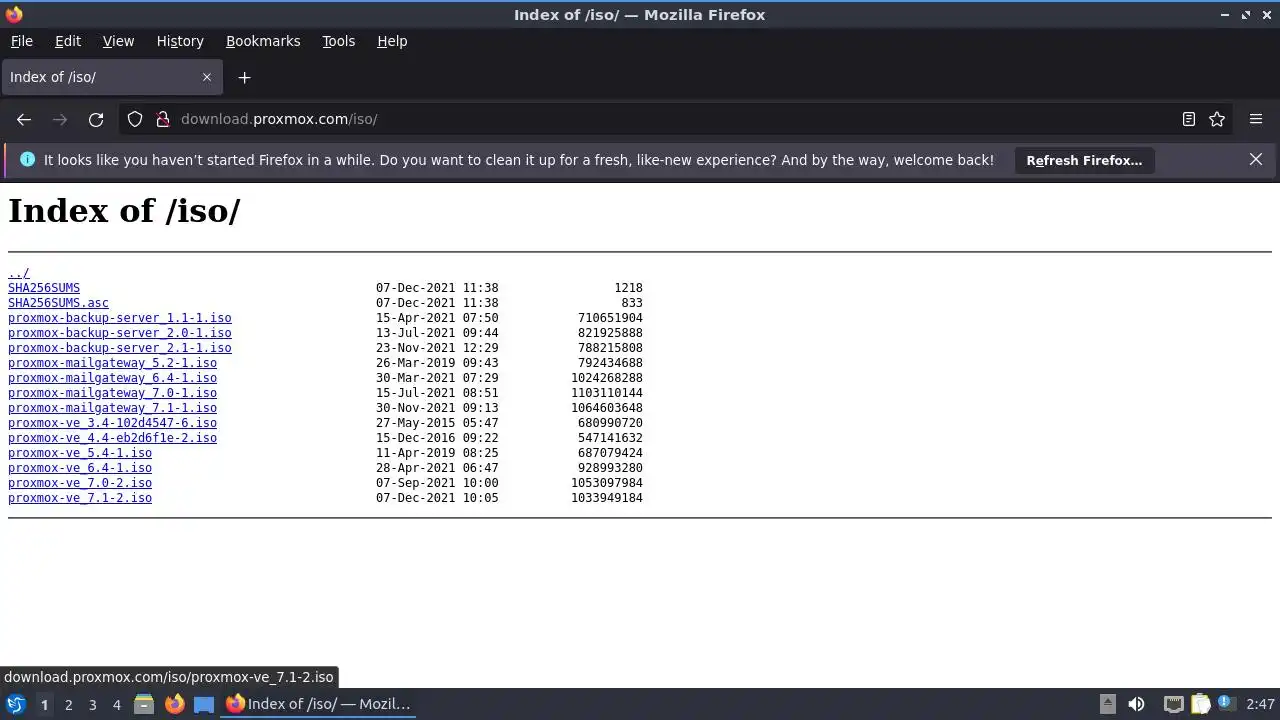Download proxmox-ve_3.4-102d4547-6.iso
1280x720 pixels.
pyautogui.click(x=112, y=423)
